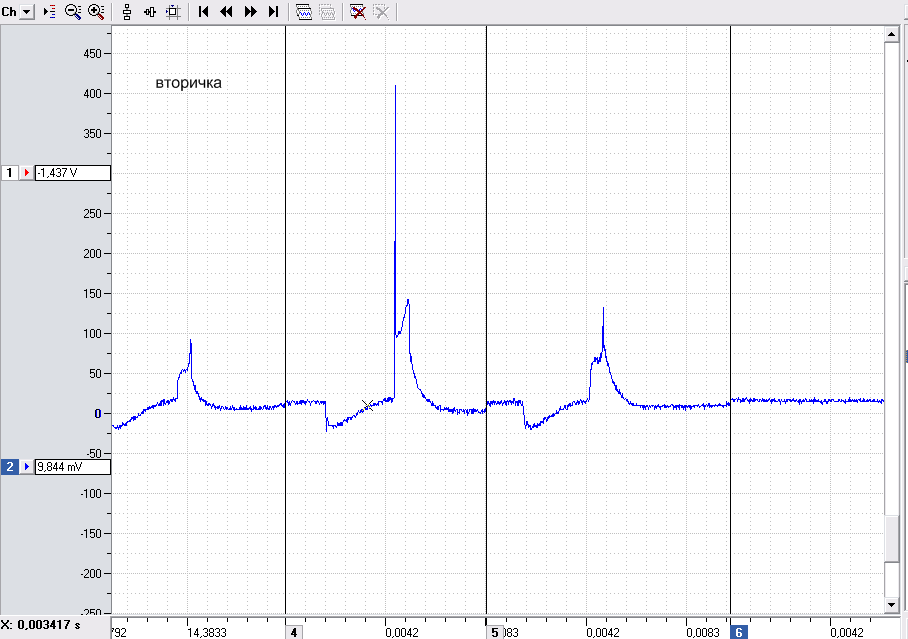This screenshot has width=908, height=639.
Task: Click the 'вторичка' label on the chart
Action: pos(188,83)
